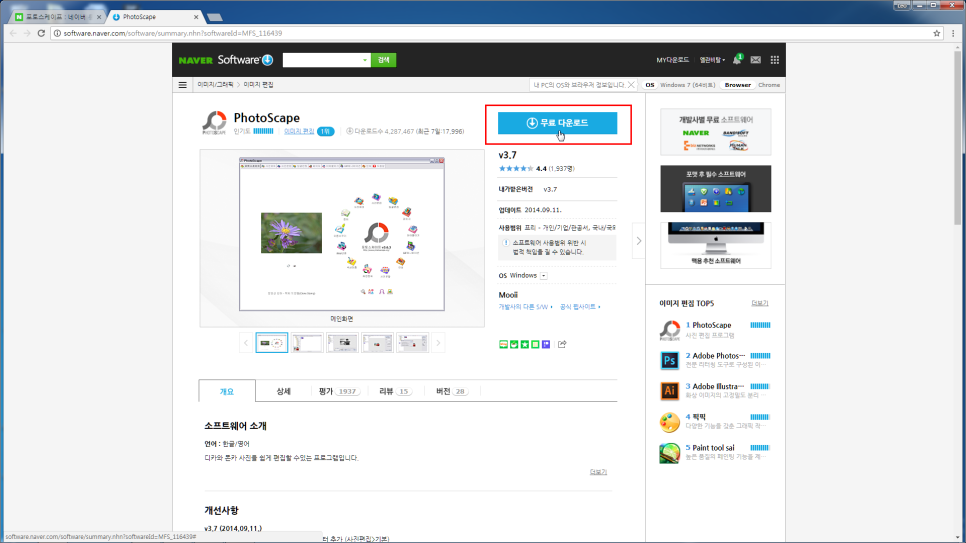This screenshot has height=543, width=966.
Task: Select the first screenshot thumbnail
Action: coord(272,343)
